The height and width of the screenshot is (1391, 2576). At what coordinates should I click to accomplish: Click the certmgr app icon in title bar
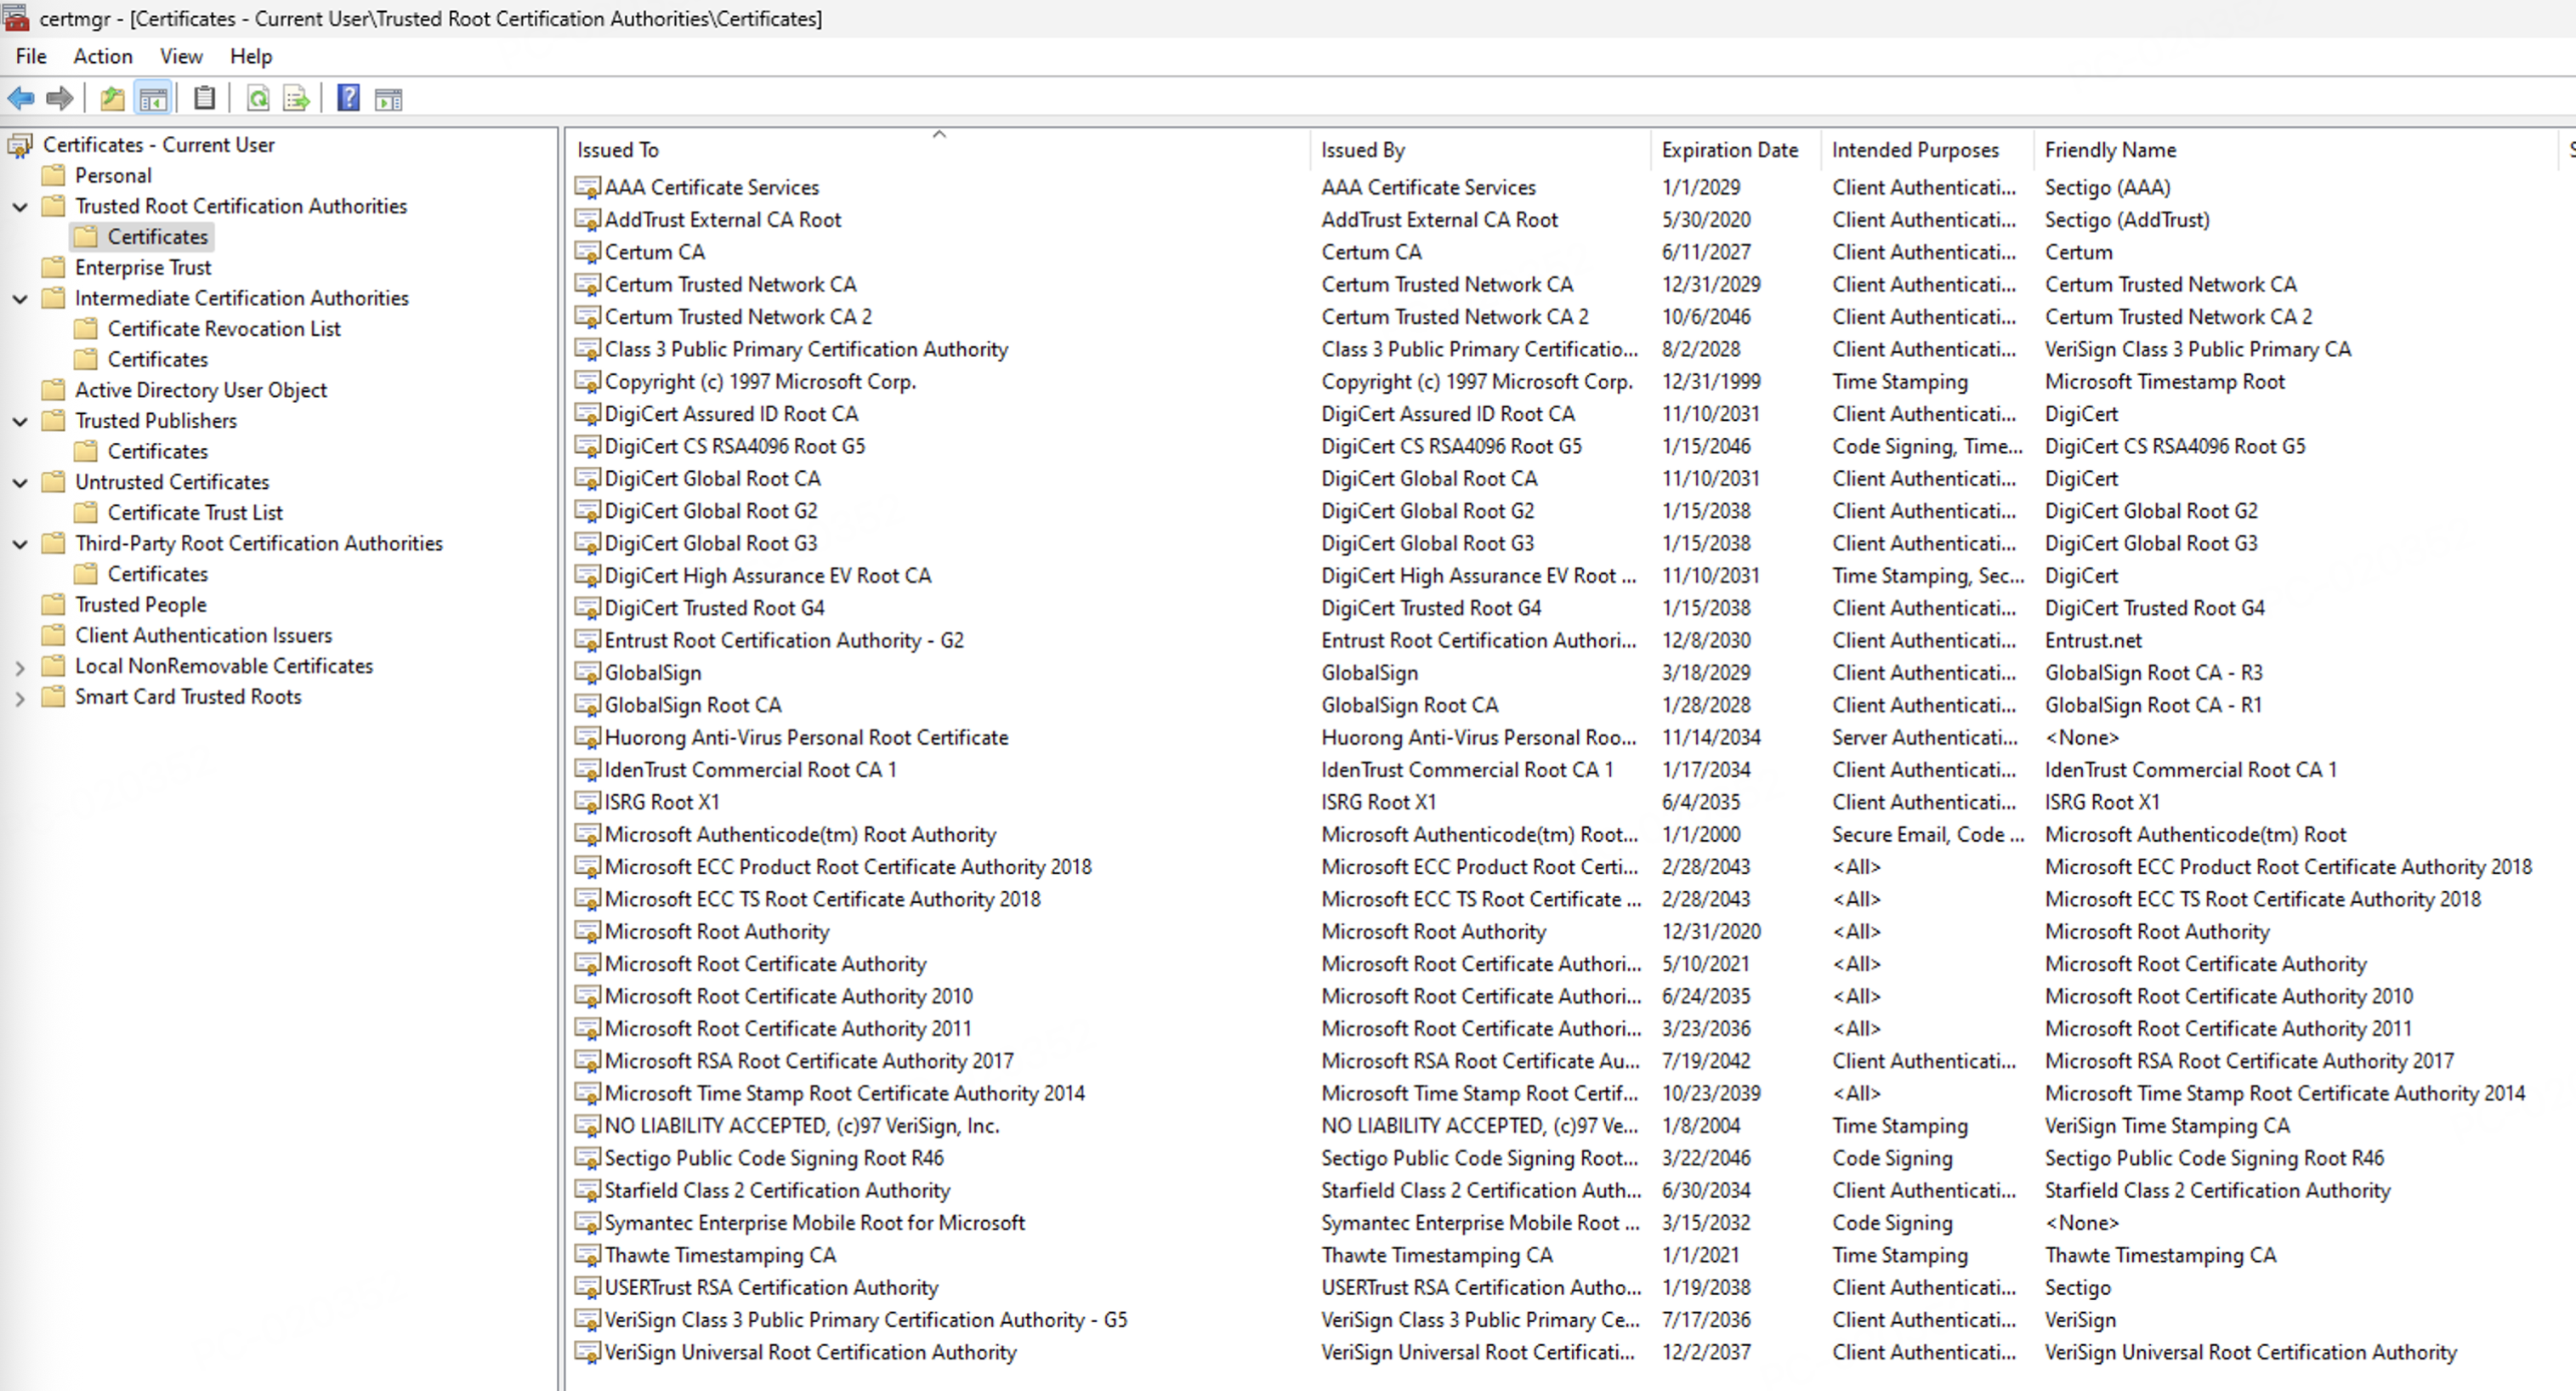pyautogui.click(x=15, y=17)
